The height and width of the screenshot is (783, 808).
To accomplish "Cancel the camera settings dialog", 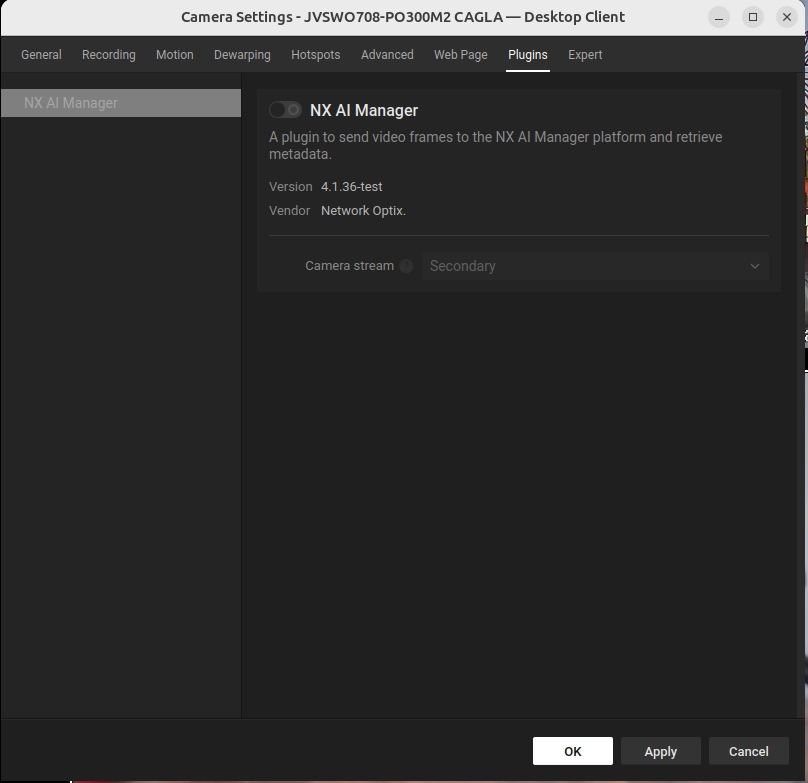I will [748, 751].
